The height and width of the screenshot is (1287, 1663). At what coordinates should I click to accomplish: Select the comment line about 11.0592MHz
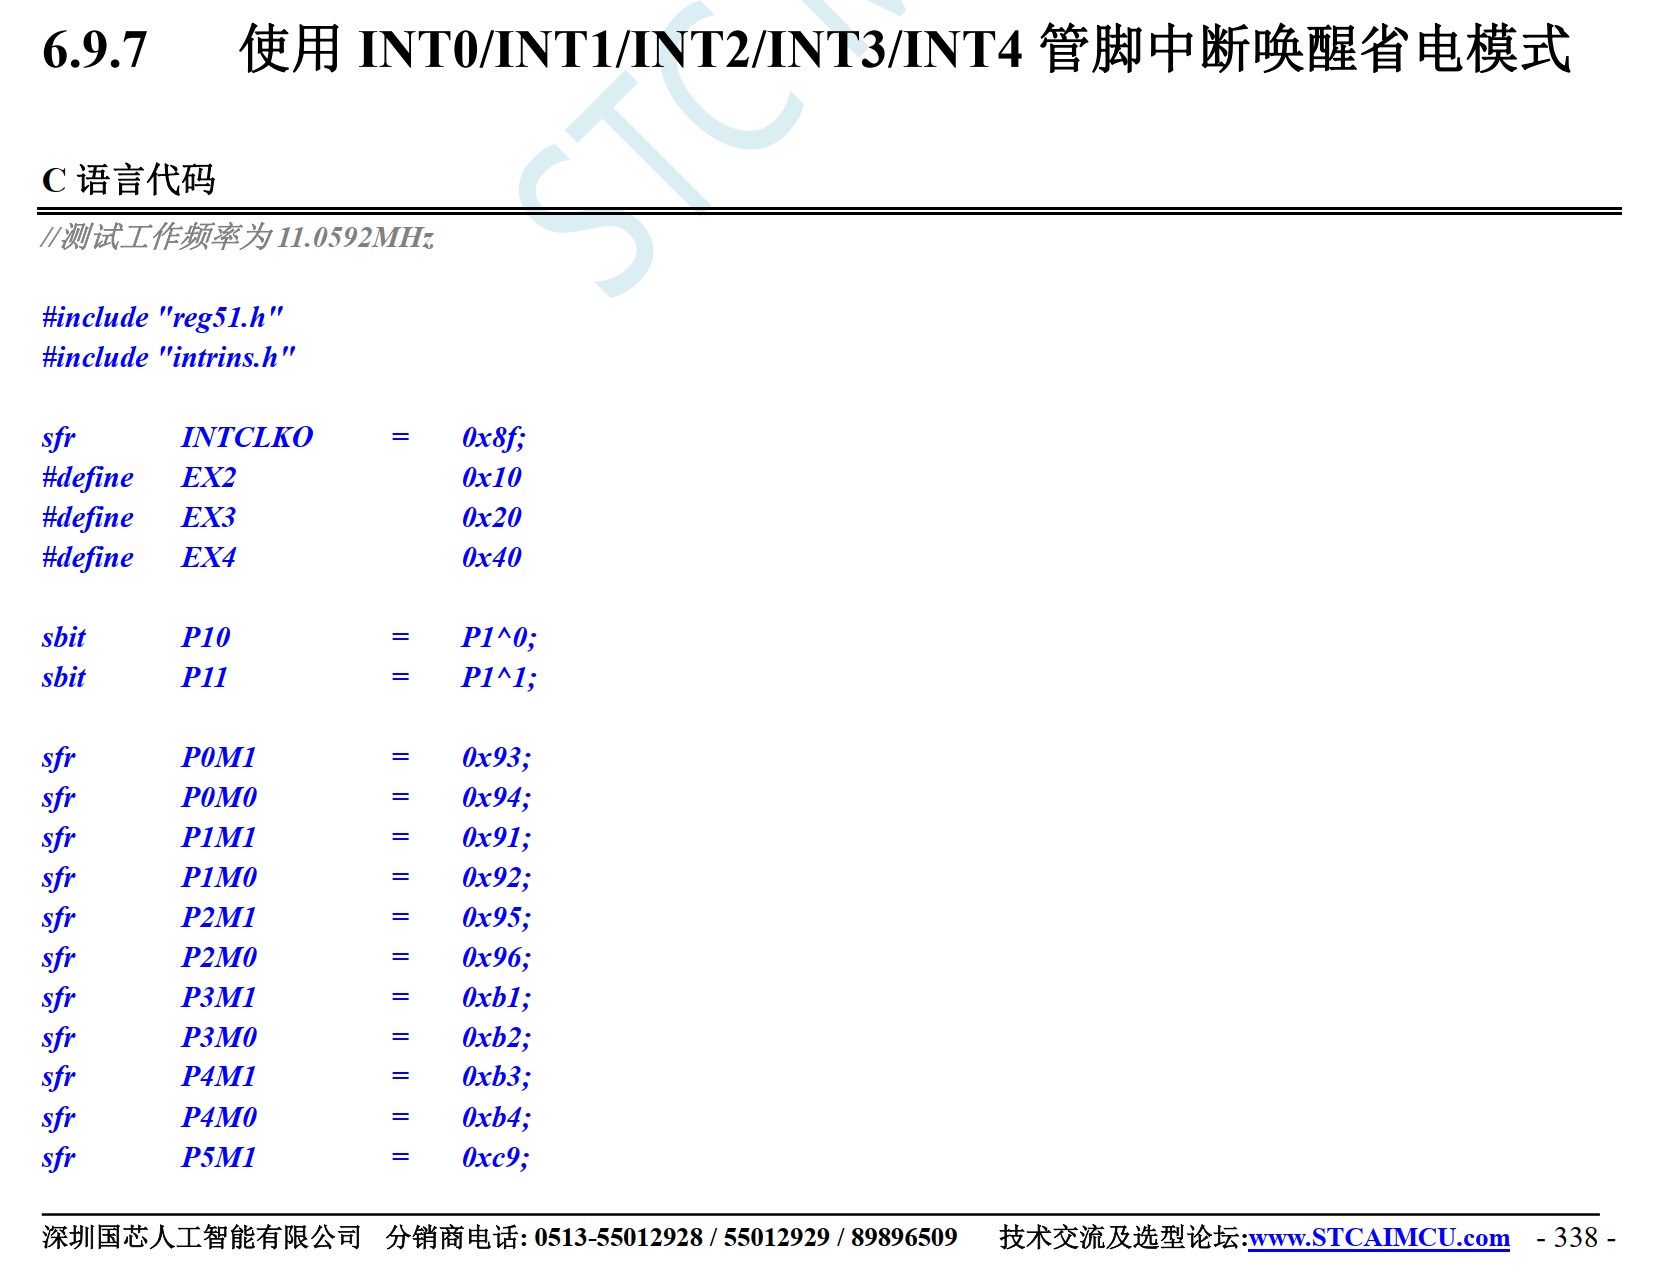238,238
